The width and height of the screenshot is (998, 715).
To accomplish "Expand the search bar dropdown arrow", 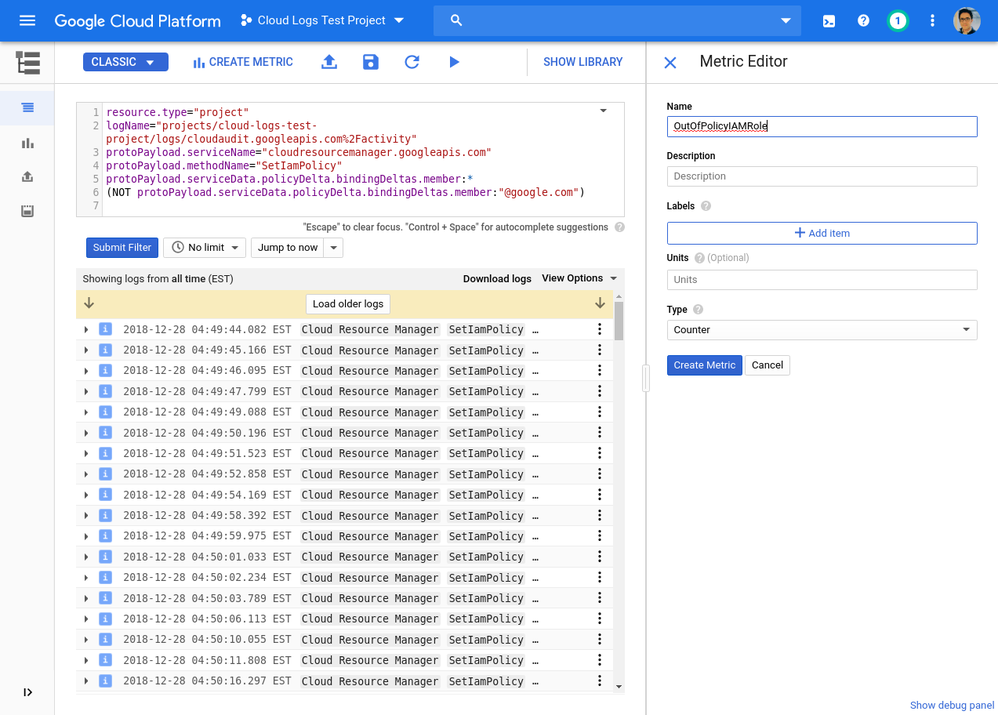I will coord(786,20).
